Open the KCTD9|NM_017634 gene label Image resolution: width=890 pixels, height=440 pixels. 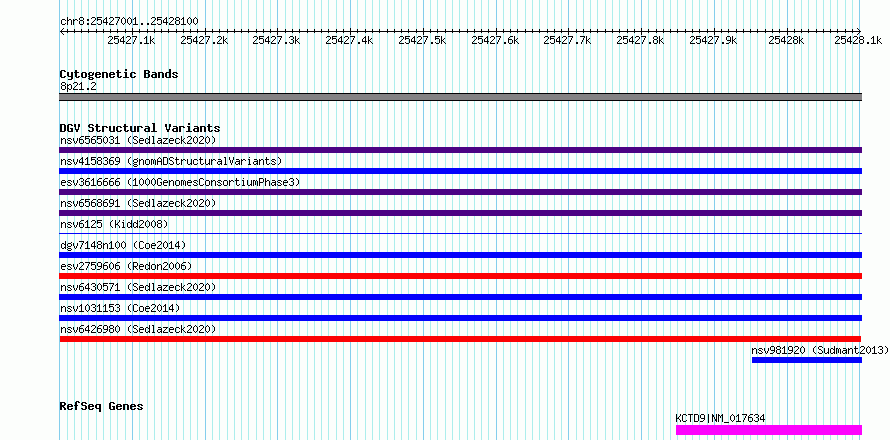pyautogui.click(x=720, y=418)
